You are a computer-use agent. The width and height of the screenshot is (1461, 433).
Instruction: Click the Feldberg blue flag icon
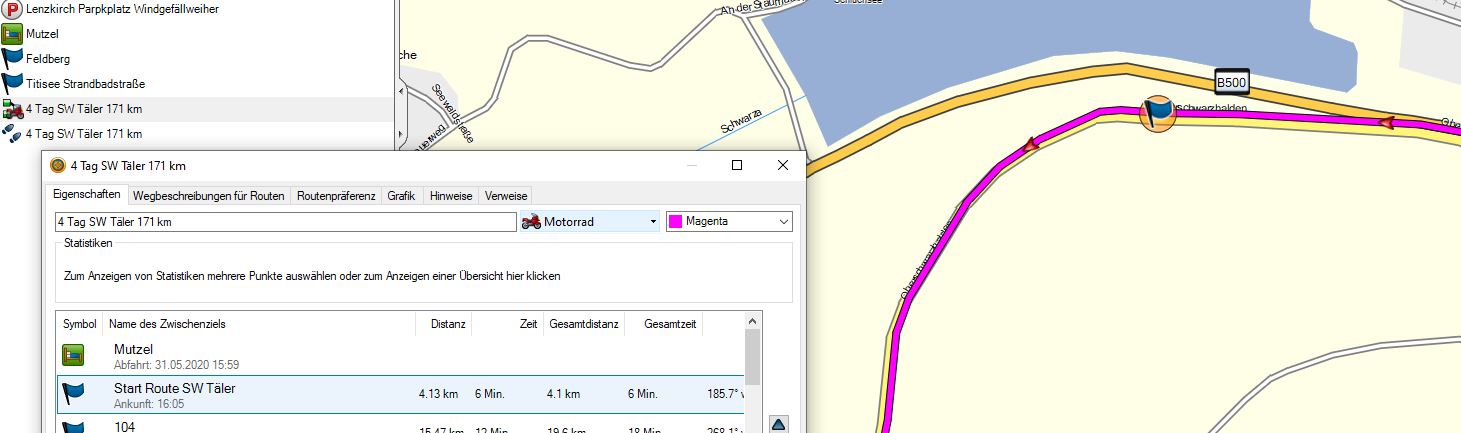point(12,59)
